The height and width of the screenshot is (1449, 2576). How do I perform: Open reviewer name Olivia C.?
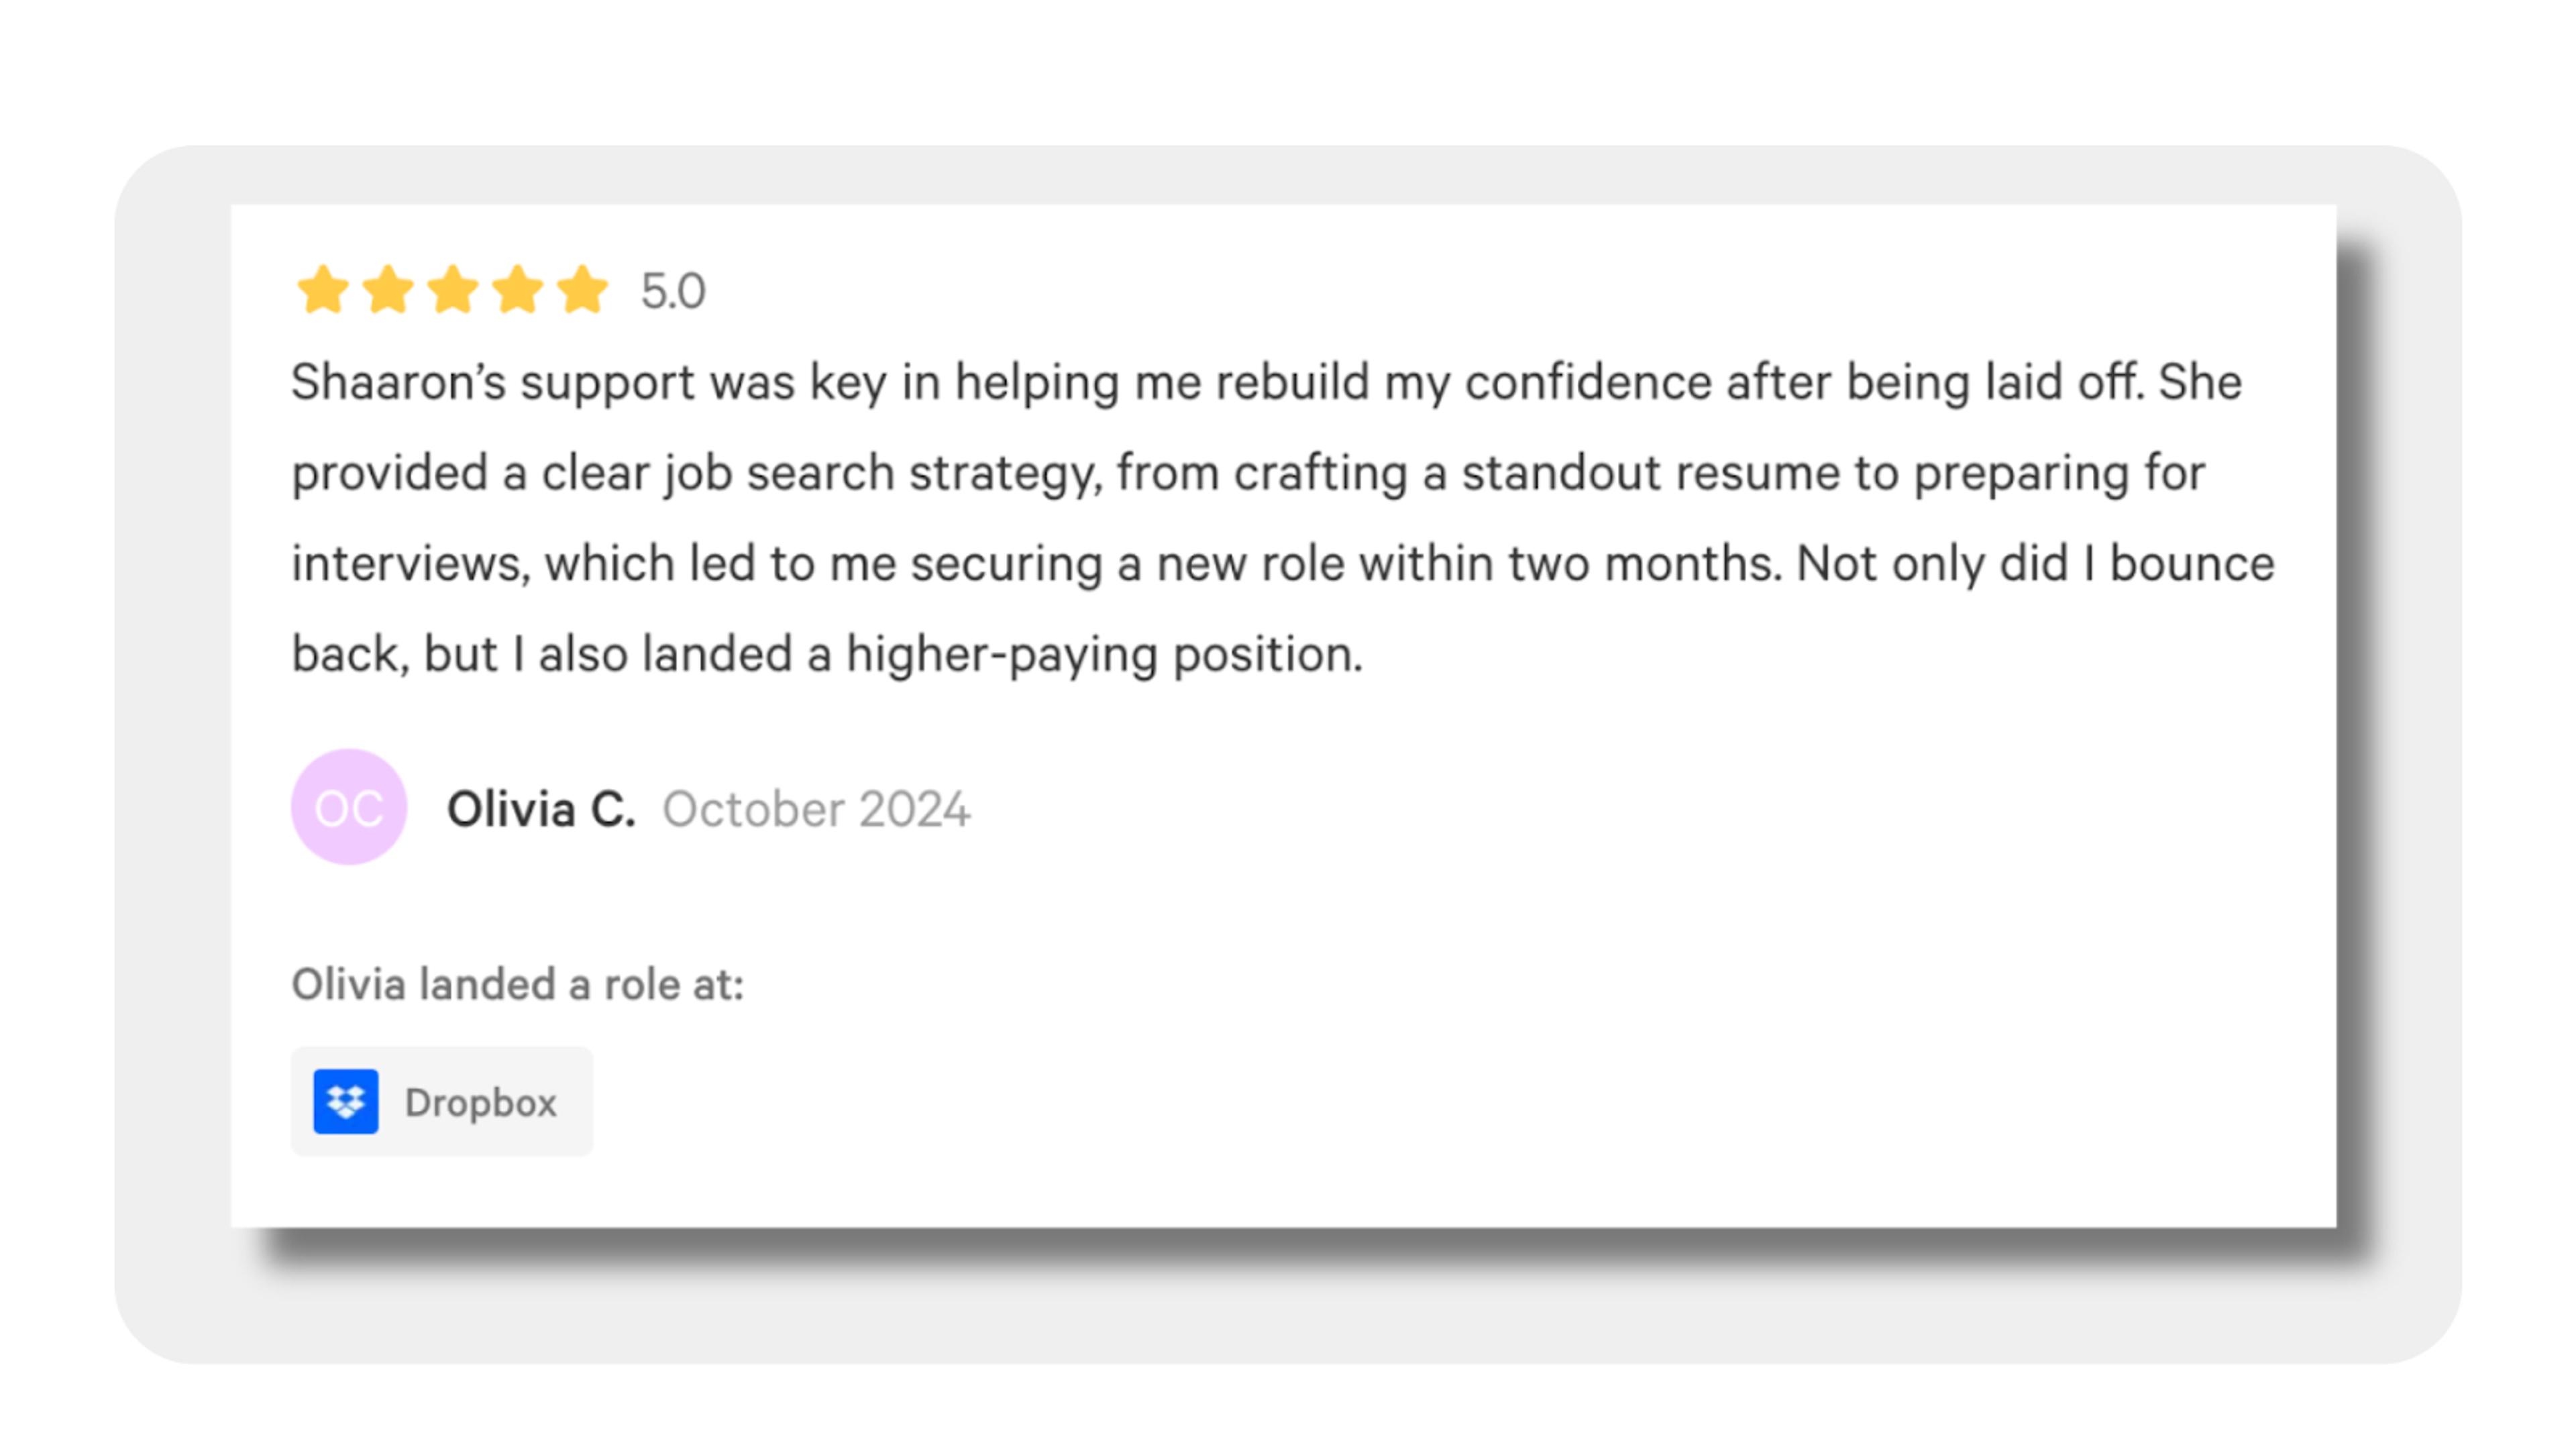pos(541,809)
